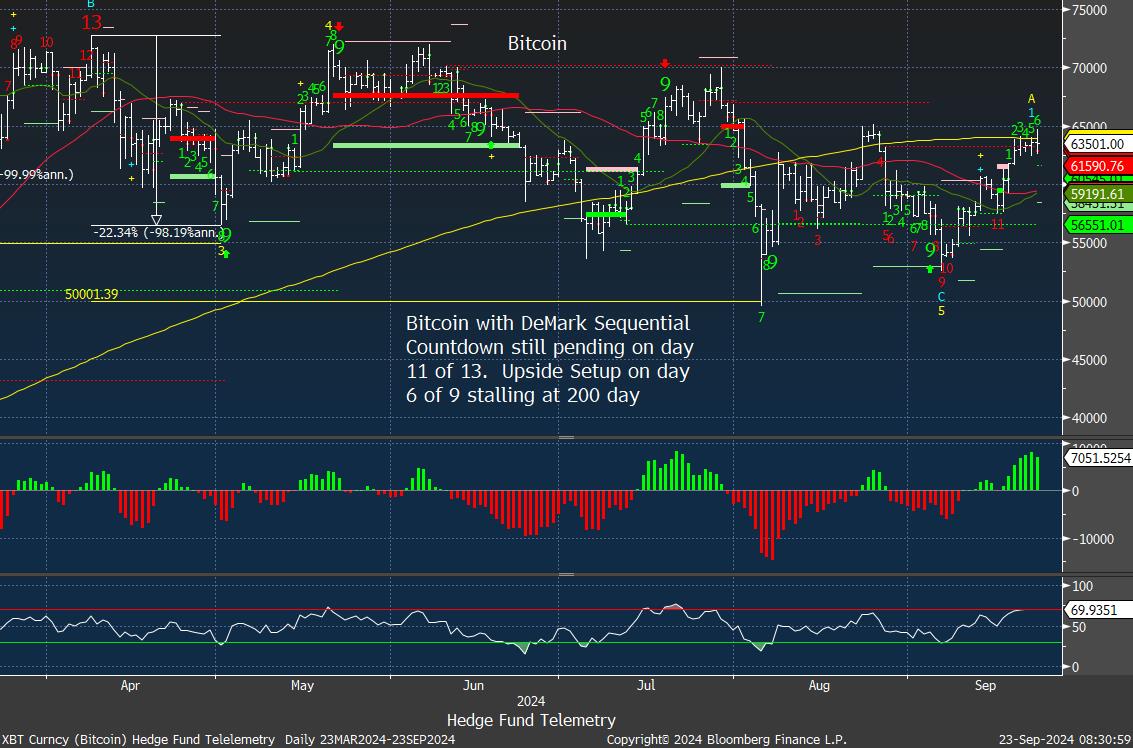Click the Bitcoin chart title

click(x=537, y=43)
